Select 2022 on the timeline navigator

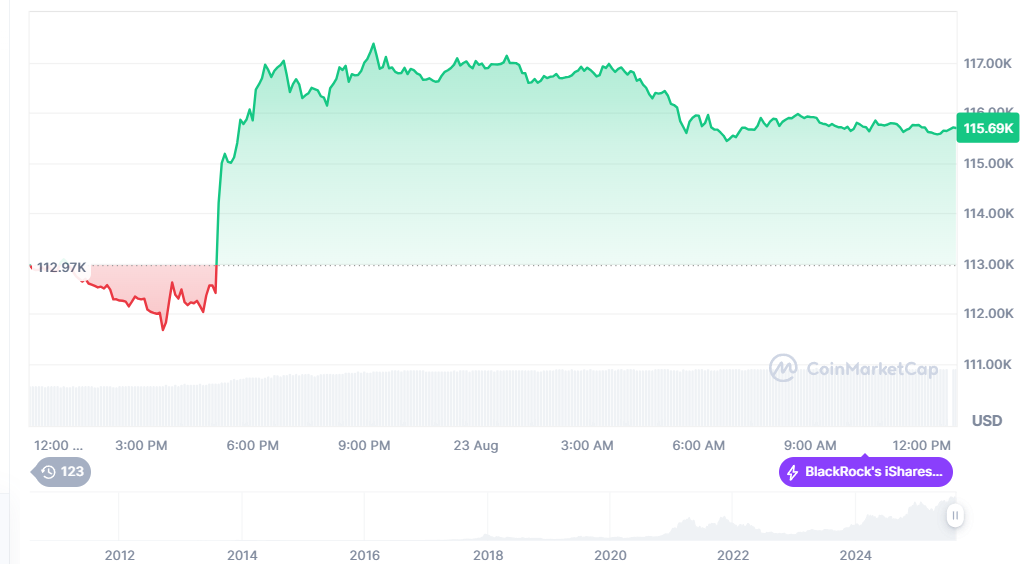pyautogui.click(x=733, y=555)
